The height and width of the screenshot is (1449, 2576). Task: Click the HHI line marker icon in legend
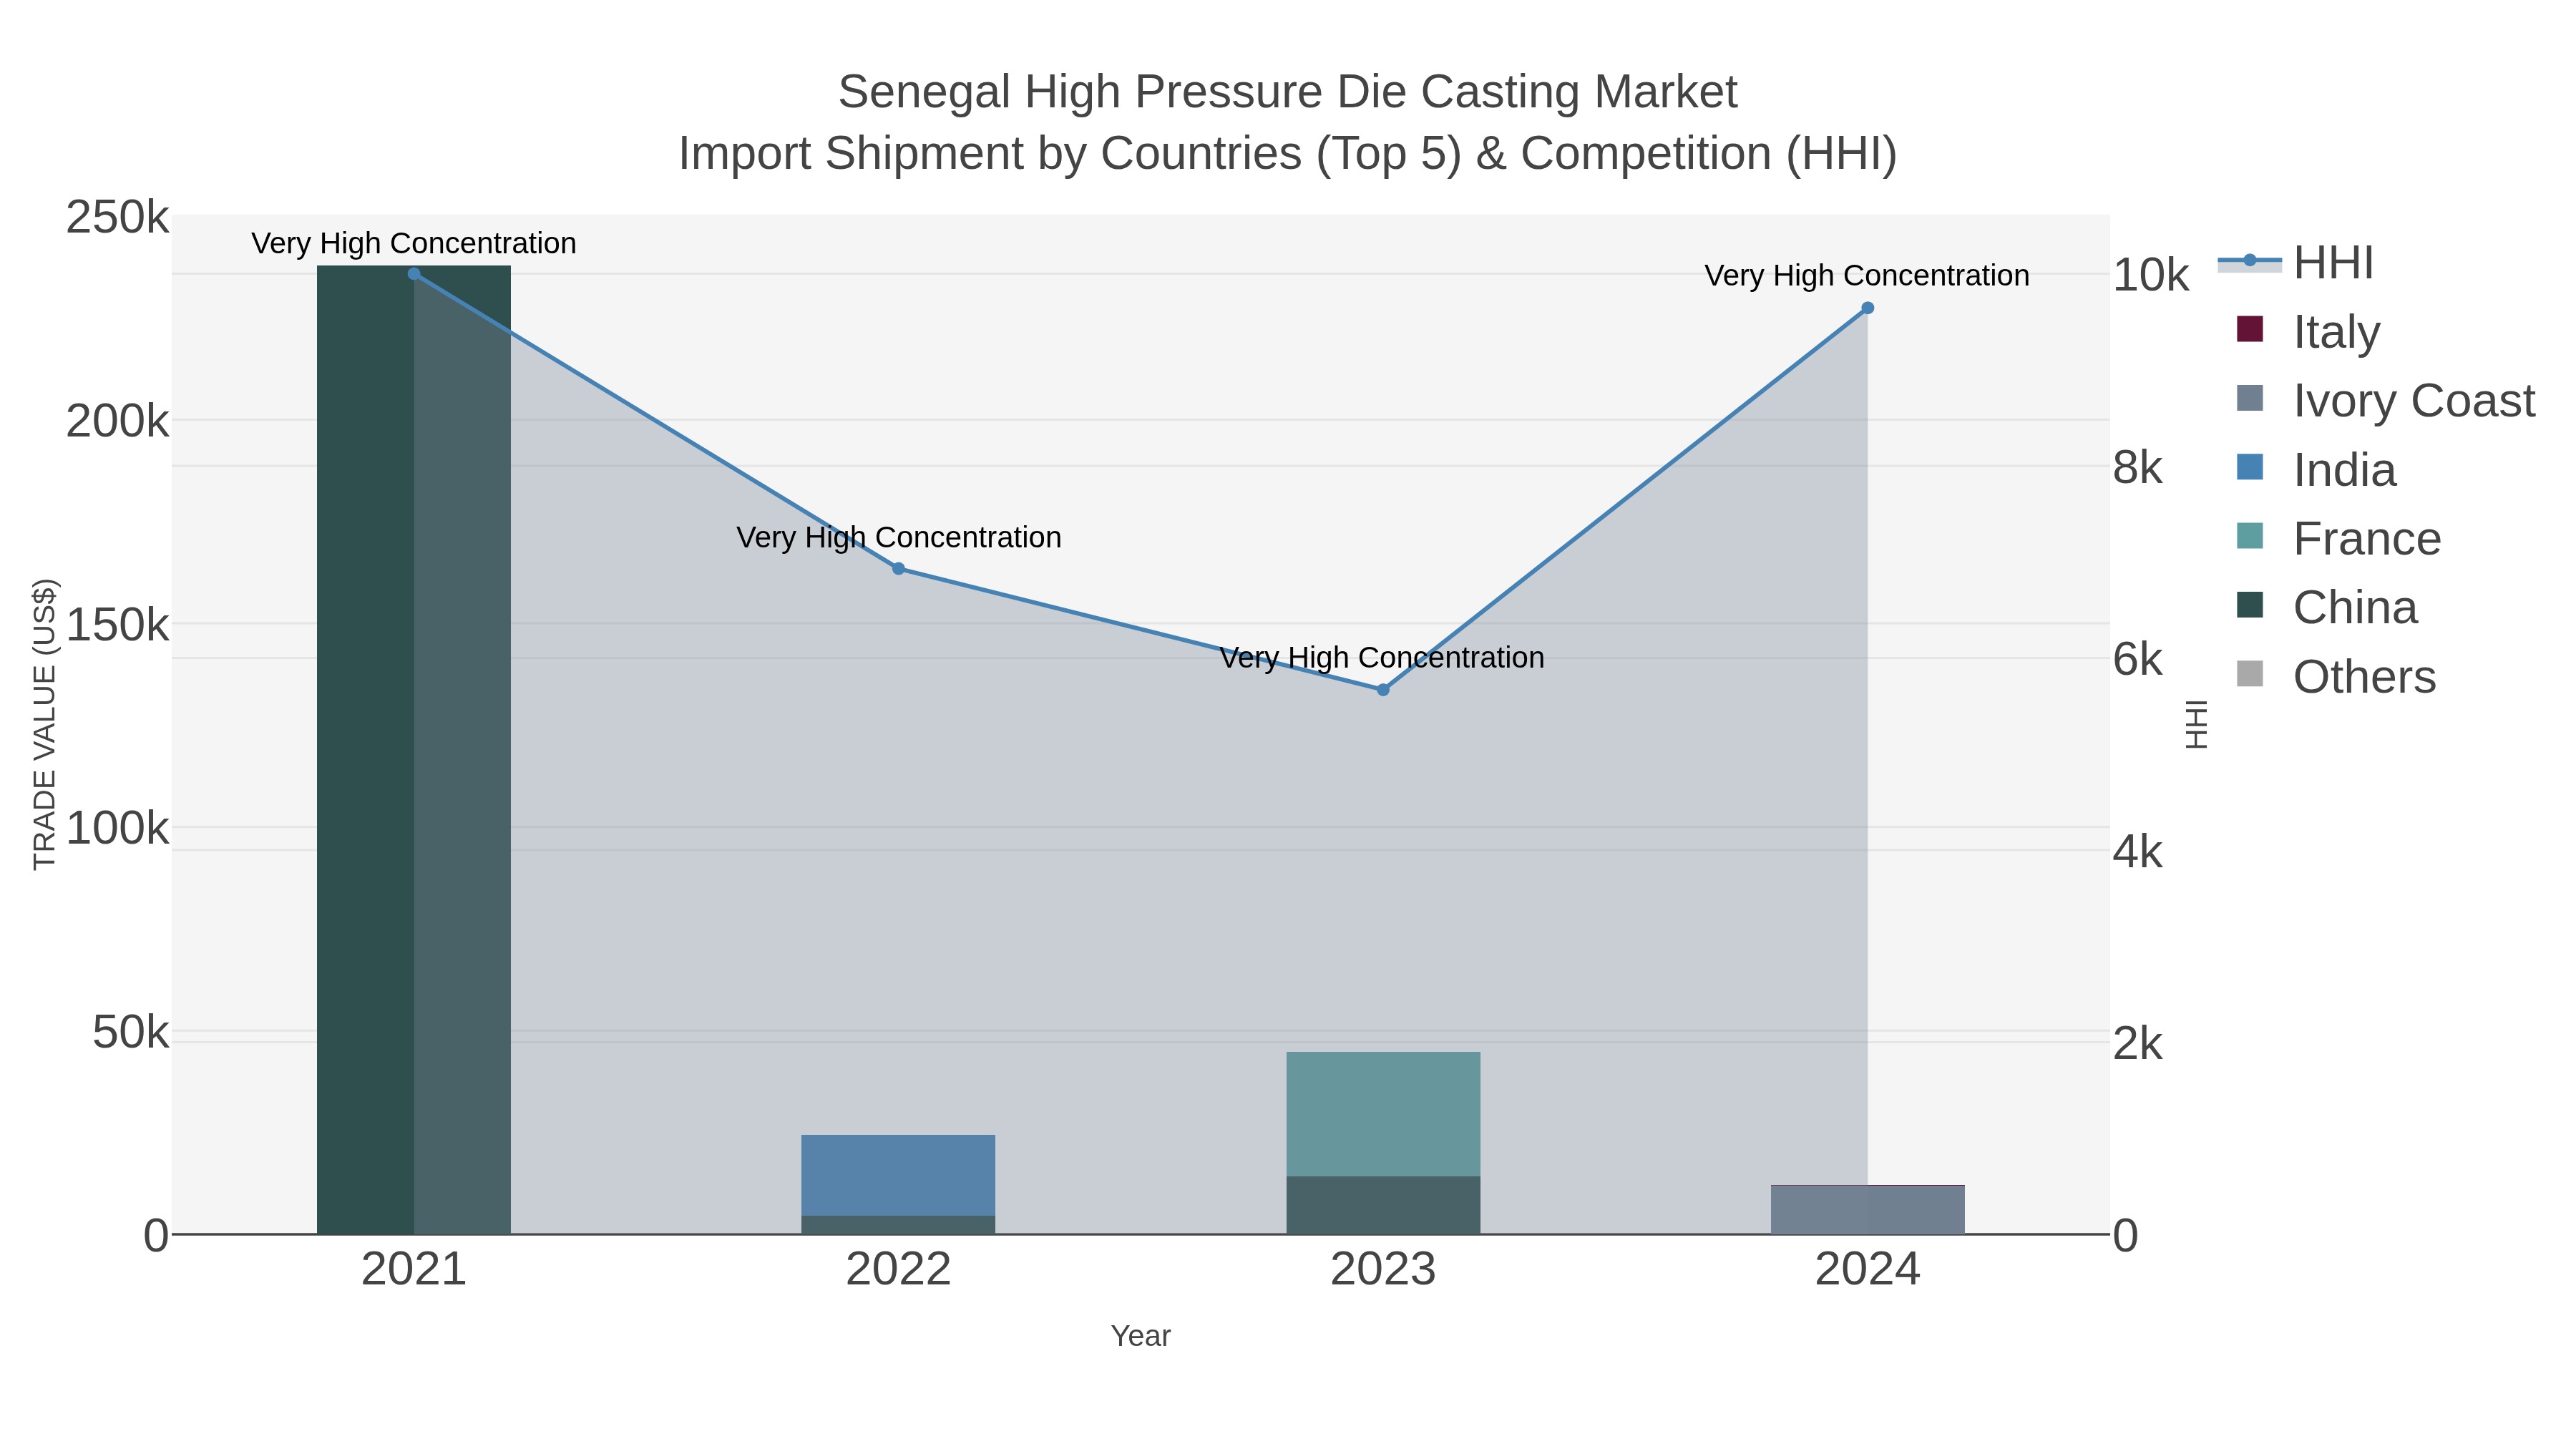[x=2250, y=261]
